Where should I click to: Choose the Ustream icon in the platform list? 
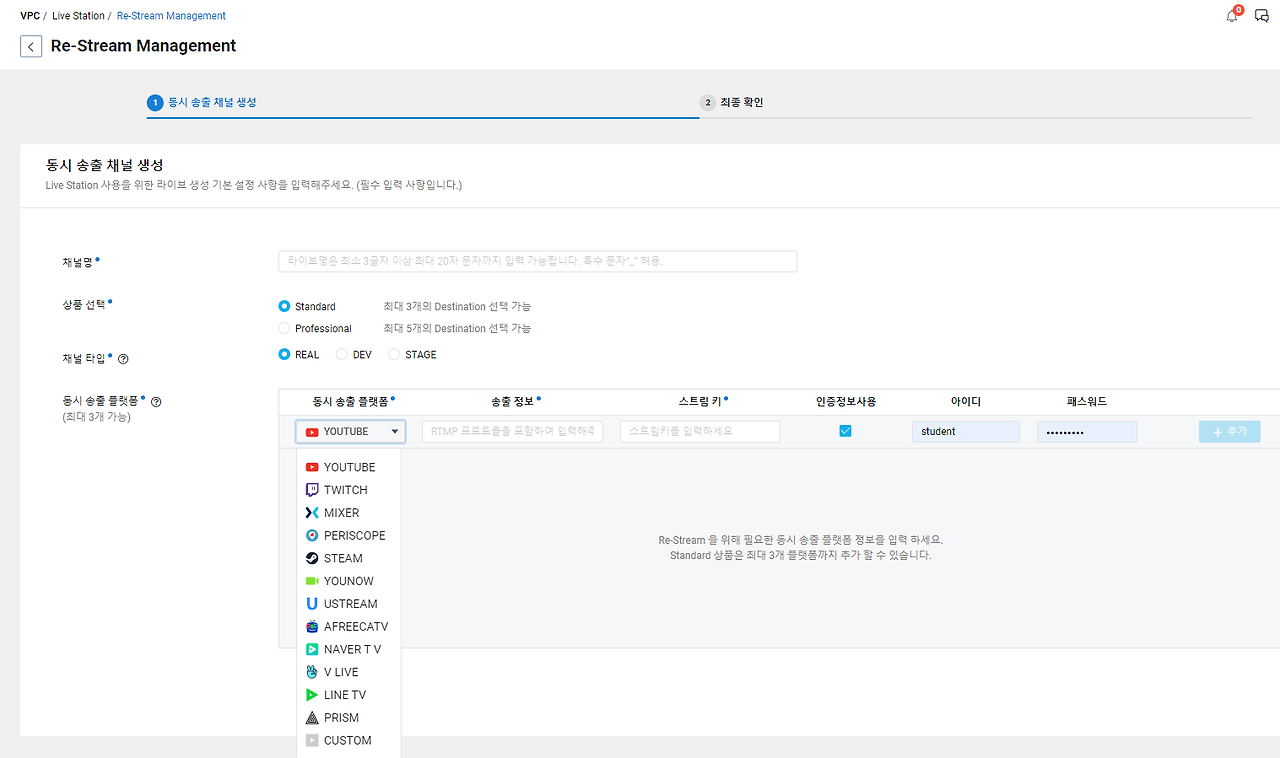[312, 604]
